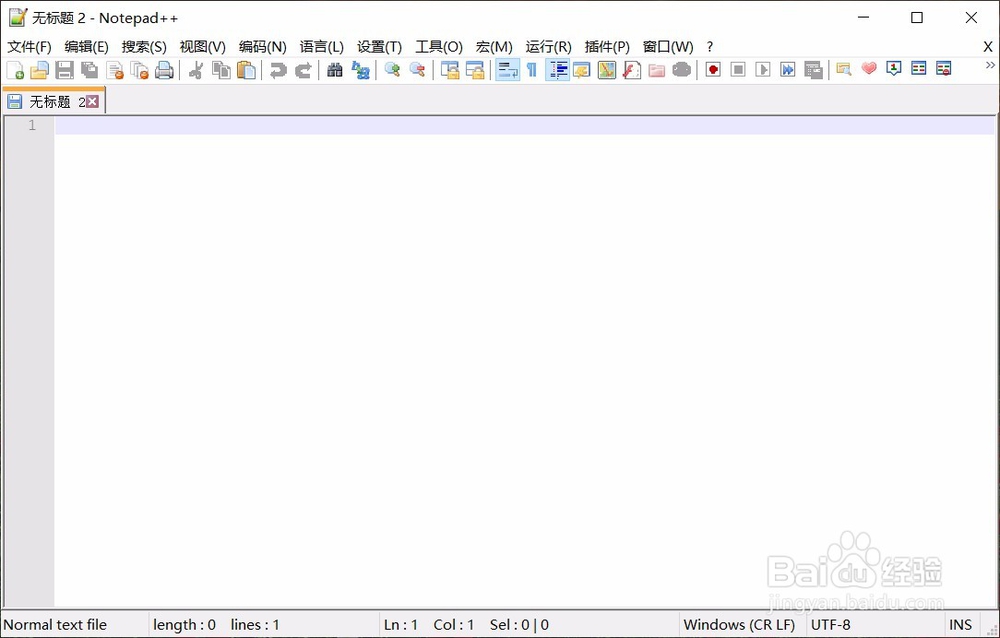Click the Cut scissors icon
1000x638 pixels.
[196, 70]
